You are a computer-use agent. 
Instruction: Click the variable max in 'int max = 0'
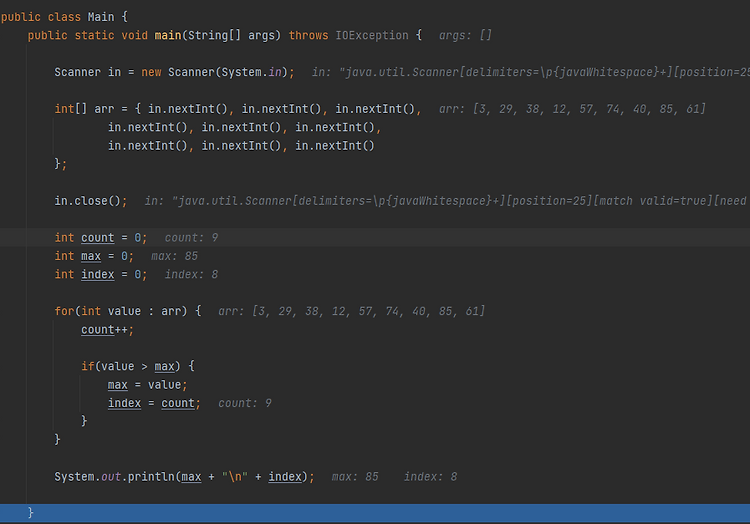[91, 256]
